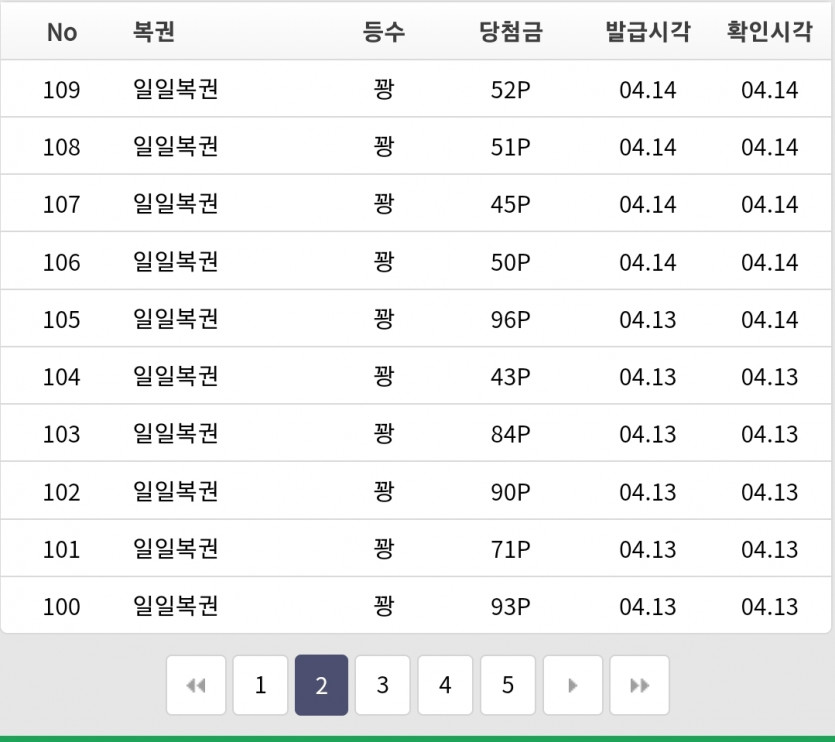Click the 96P prize amount
This screenshot has height=742, width=835.
511,320
